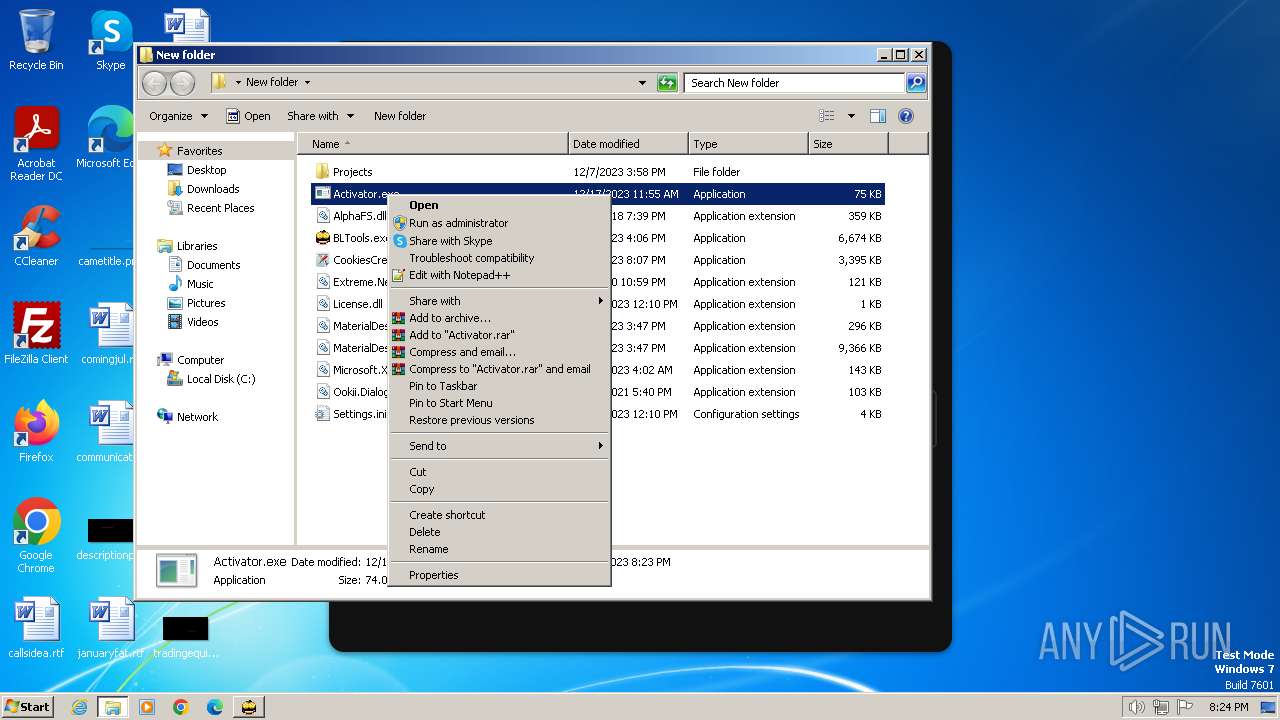Image resolution: width=1280 pixels, height=720 pixels.
Task: Open Edge from the taskbar
Action: tap(214, 707)
